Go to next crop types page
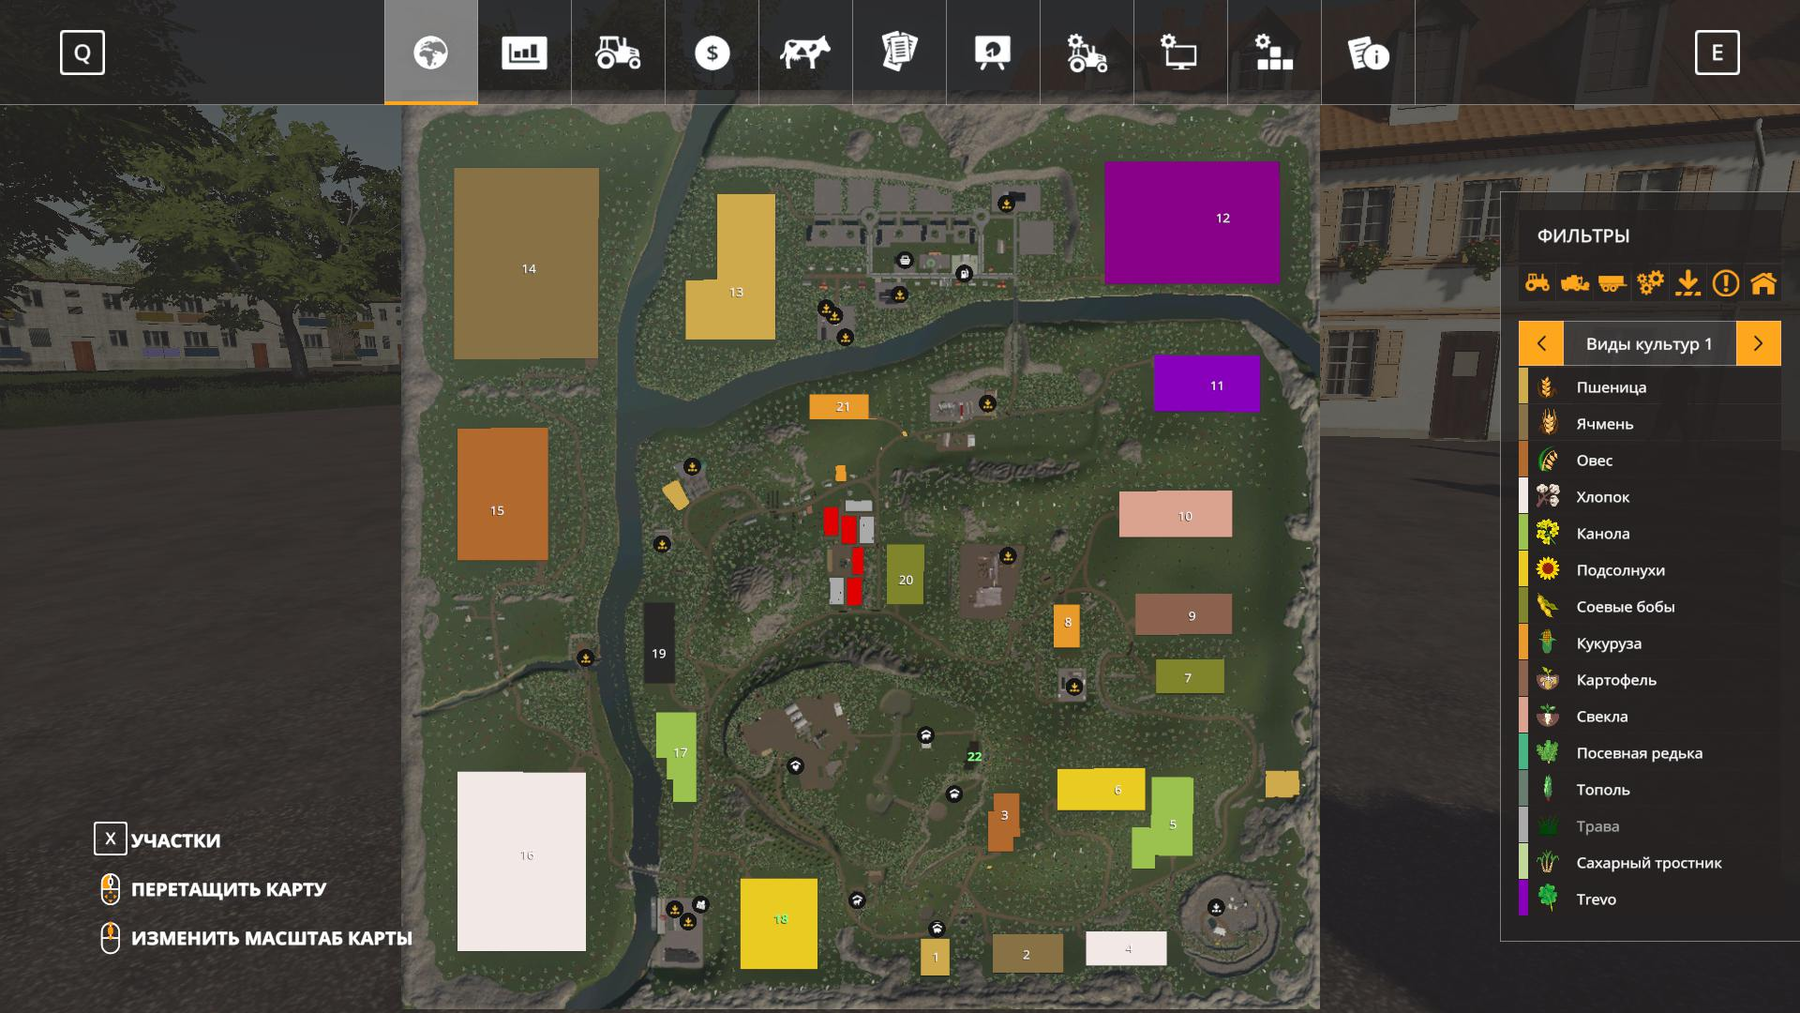The height and width of the screenshot is (1013, 1800). click(x=1758, y=343)
